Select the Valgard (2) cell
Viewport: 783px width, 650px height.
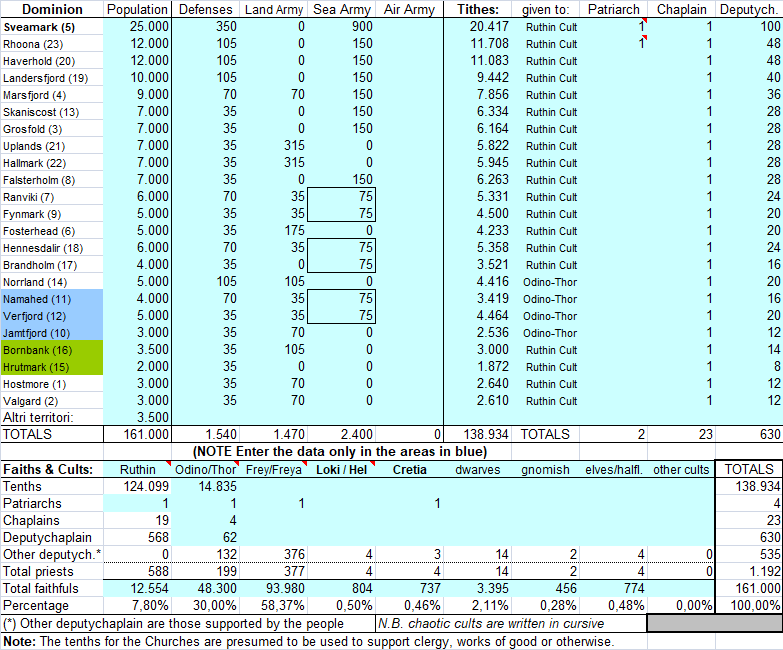tap(52, 400)
